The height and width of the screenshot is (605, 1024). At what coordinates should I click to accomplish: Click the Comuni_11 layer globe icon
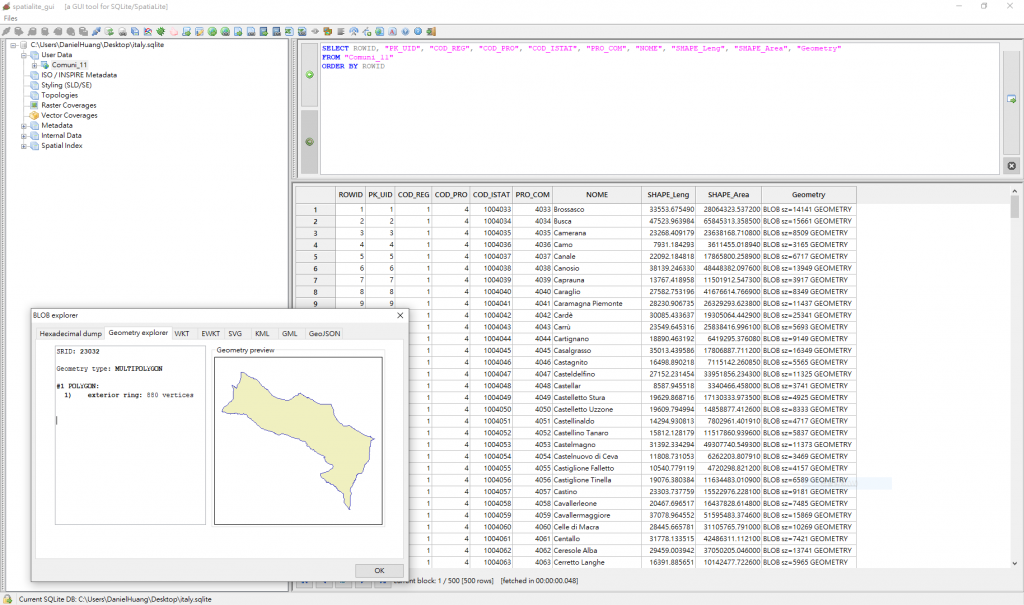[x=45, y=65]
